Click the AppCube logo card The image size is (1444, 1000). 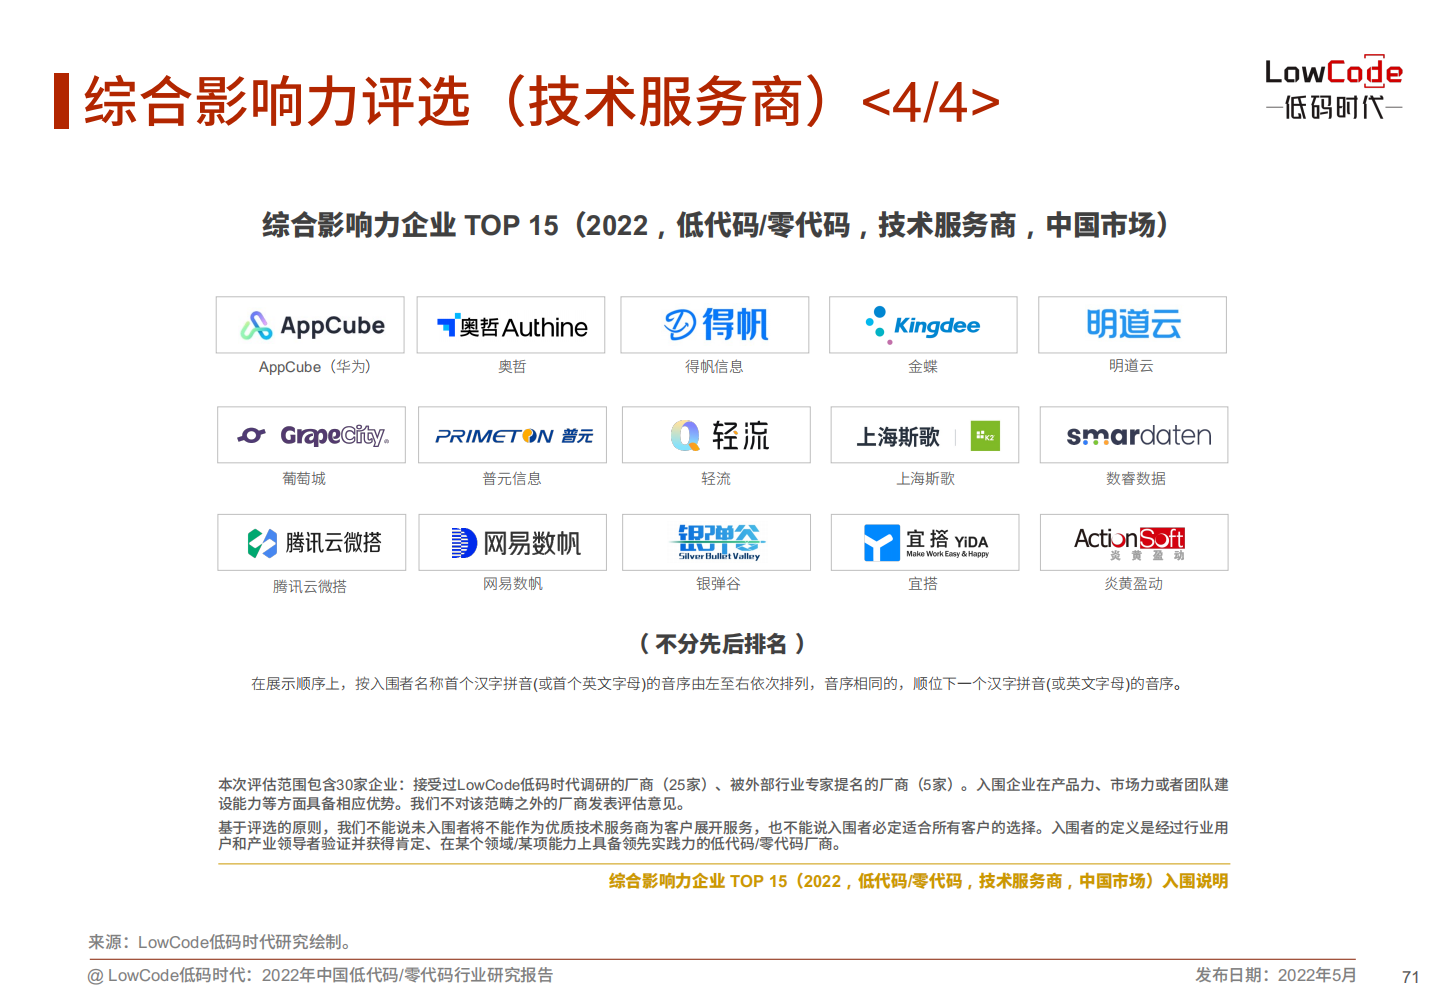pos(310,325)
